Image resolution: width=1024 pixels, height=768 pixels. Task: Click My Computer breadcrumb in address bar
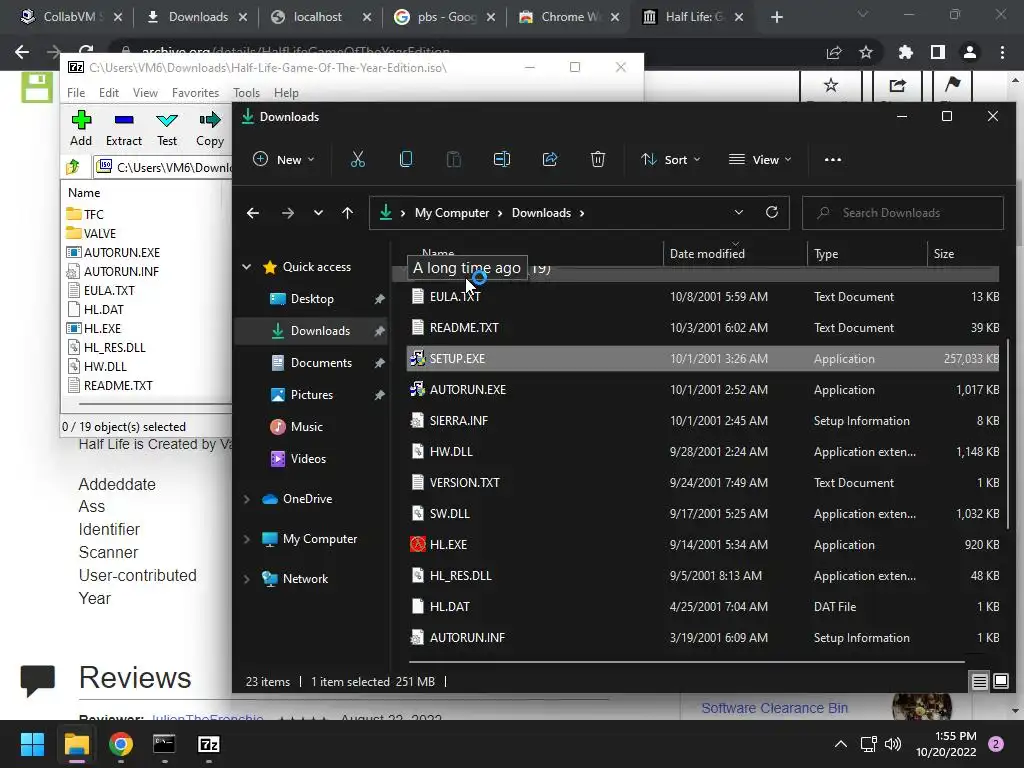[x=452, y=213]
